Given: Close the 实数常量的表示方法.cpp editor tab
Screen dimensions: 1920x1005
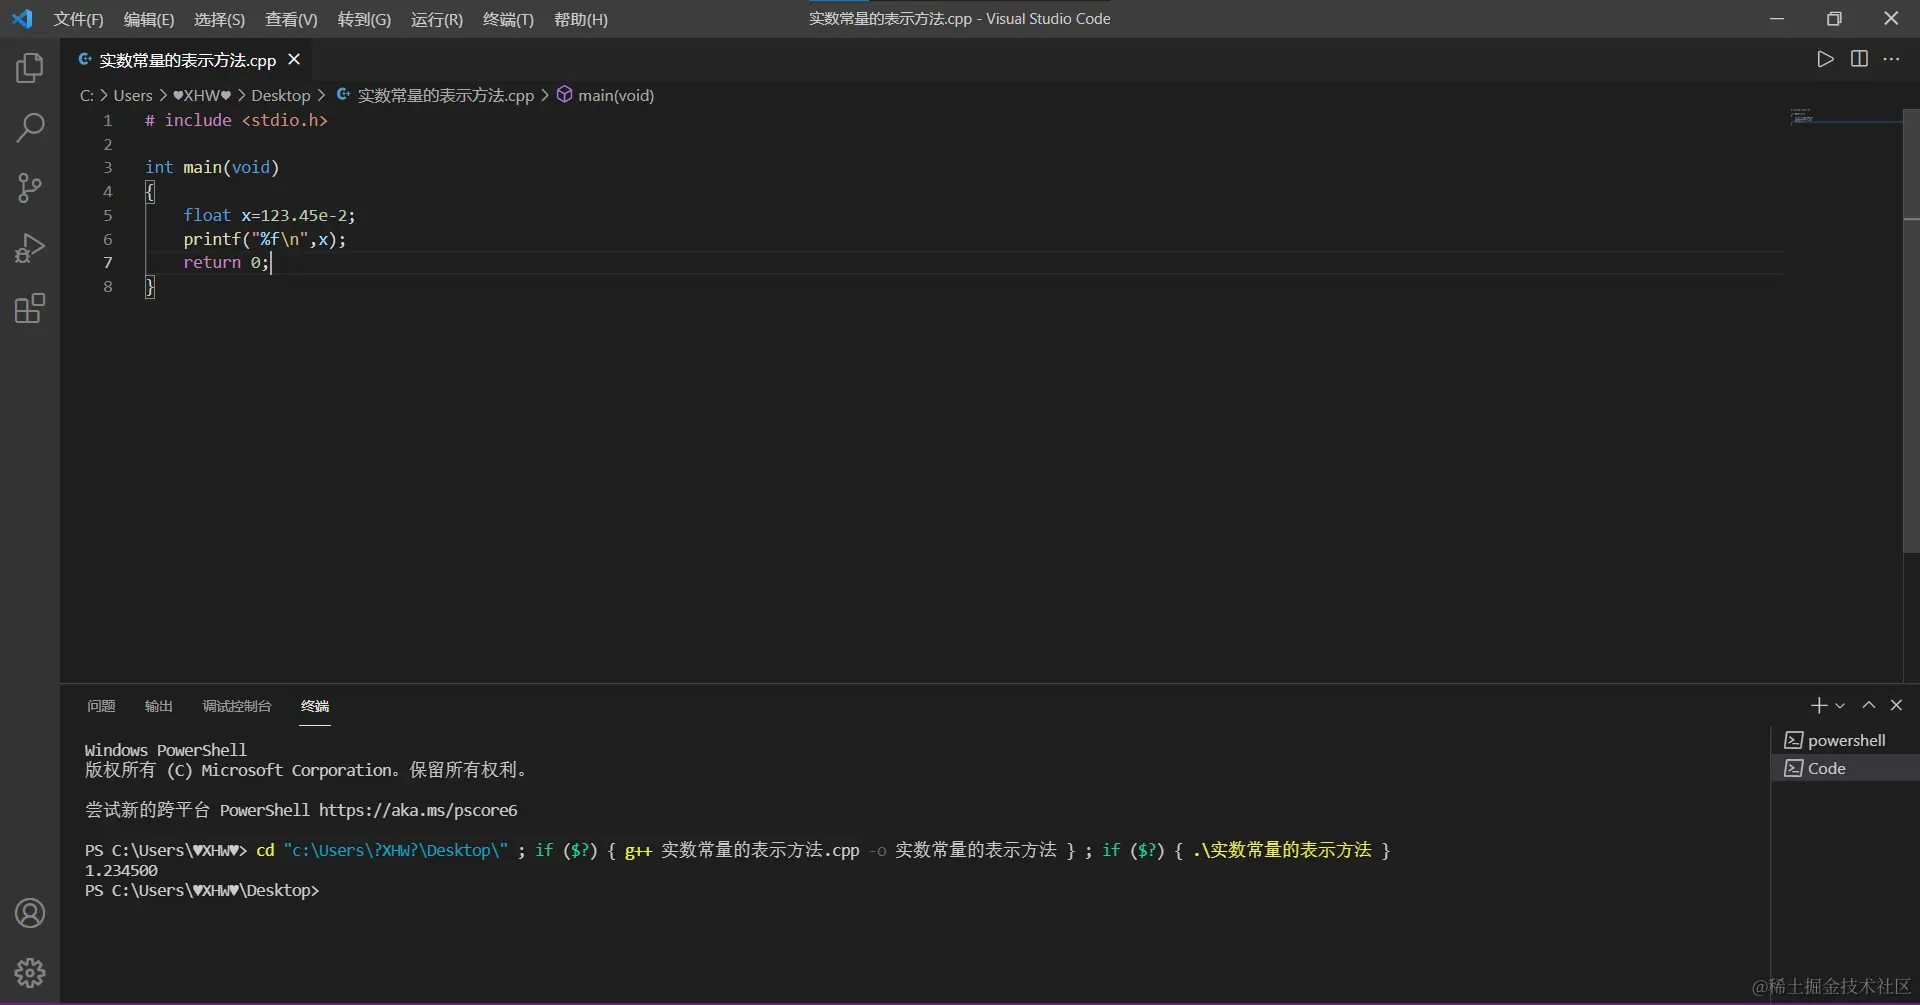Looking at the screenshot, I should click(x=294, y=60).
